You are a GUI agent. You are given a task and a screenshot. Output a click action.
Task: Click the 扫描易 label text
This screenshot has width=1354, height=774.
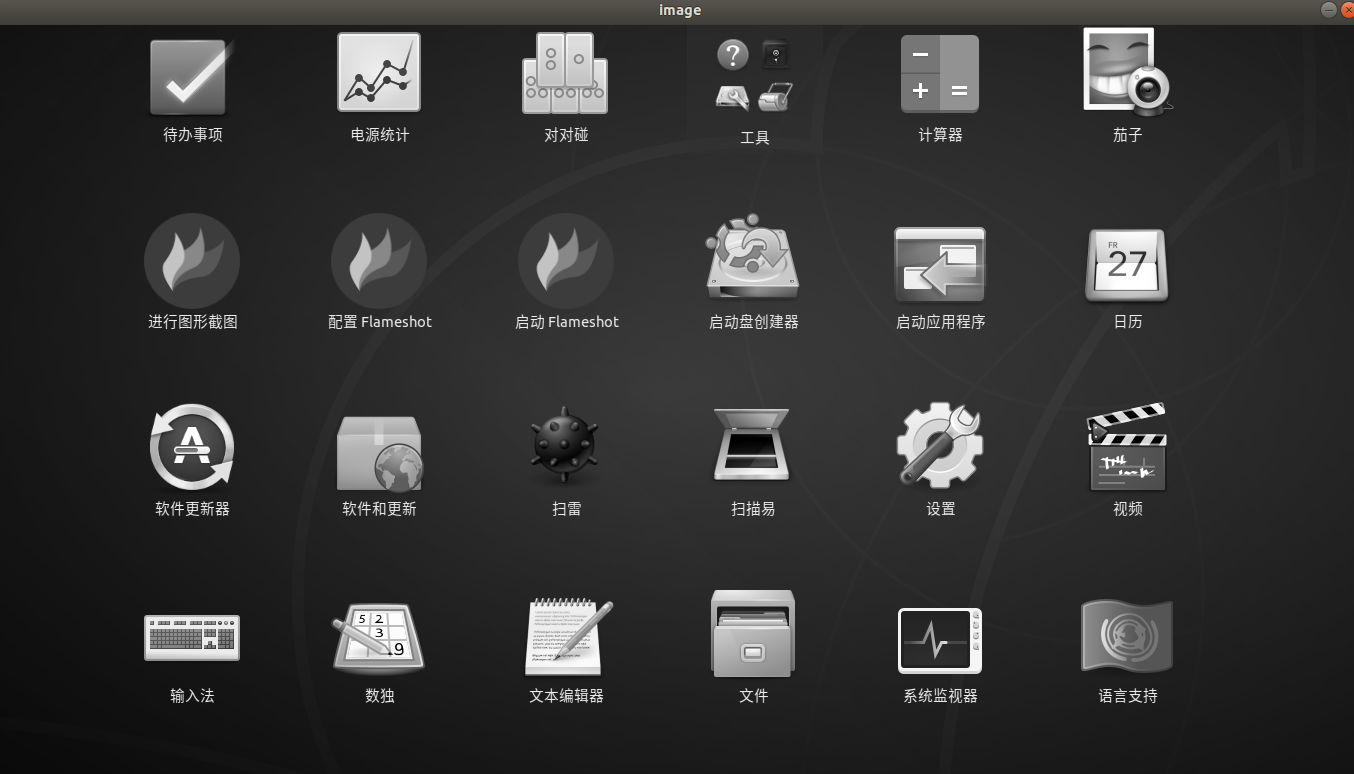click(x=754, y=509)
